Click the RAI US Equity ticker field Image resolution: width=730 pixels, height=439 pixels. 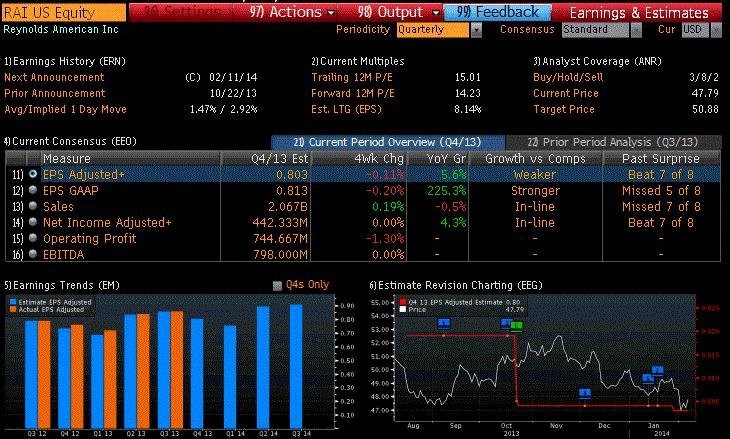tap(64, 13)
